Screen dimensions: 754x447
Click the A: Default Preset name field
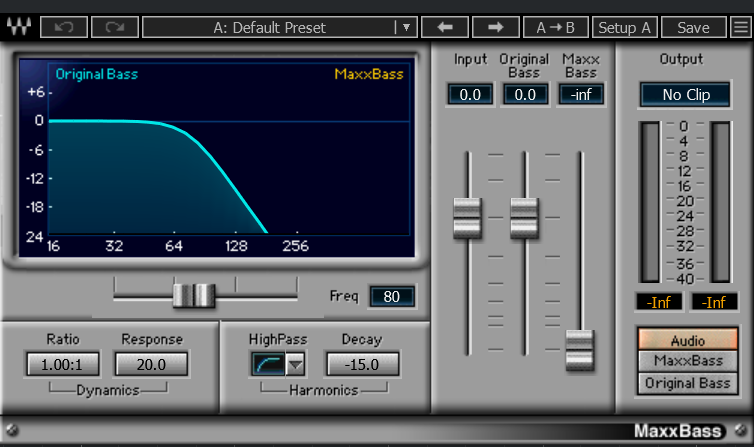tap(269, 27)
